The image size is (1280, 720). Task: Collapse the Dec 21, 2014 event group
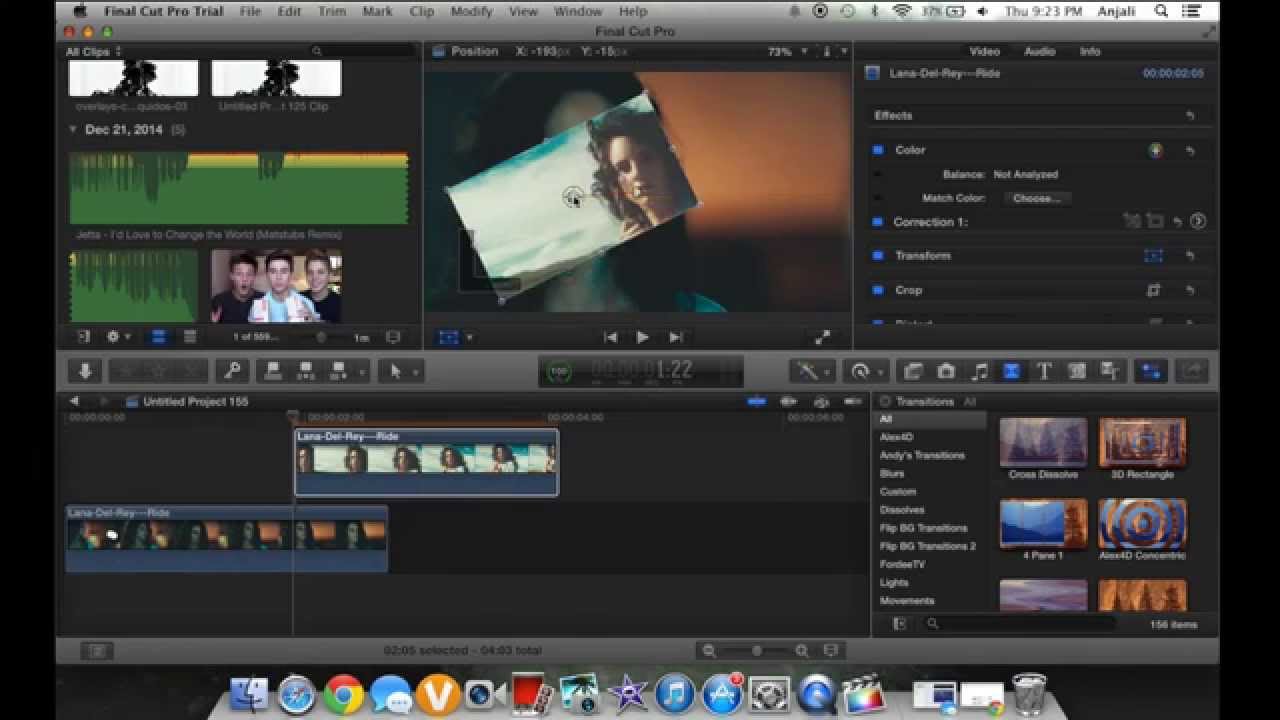(x=73, y=130)
